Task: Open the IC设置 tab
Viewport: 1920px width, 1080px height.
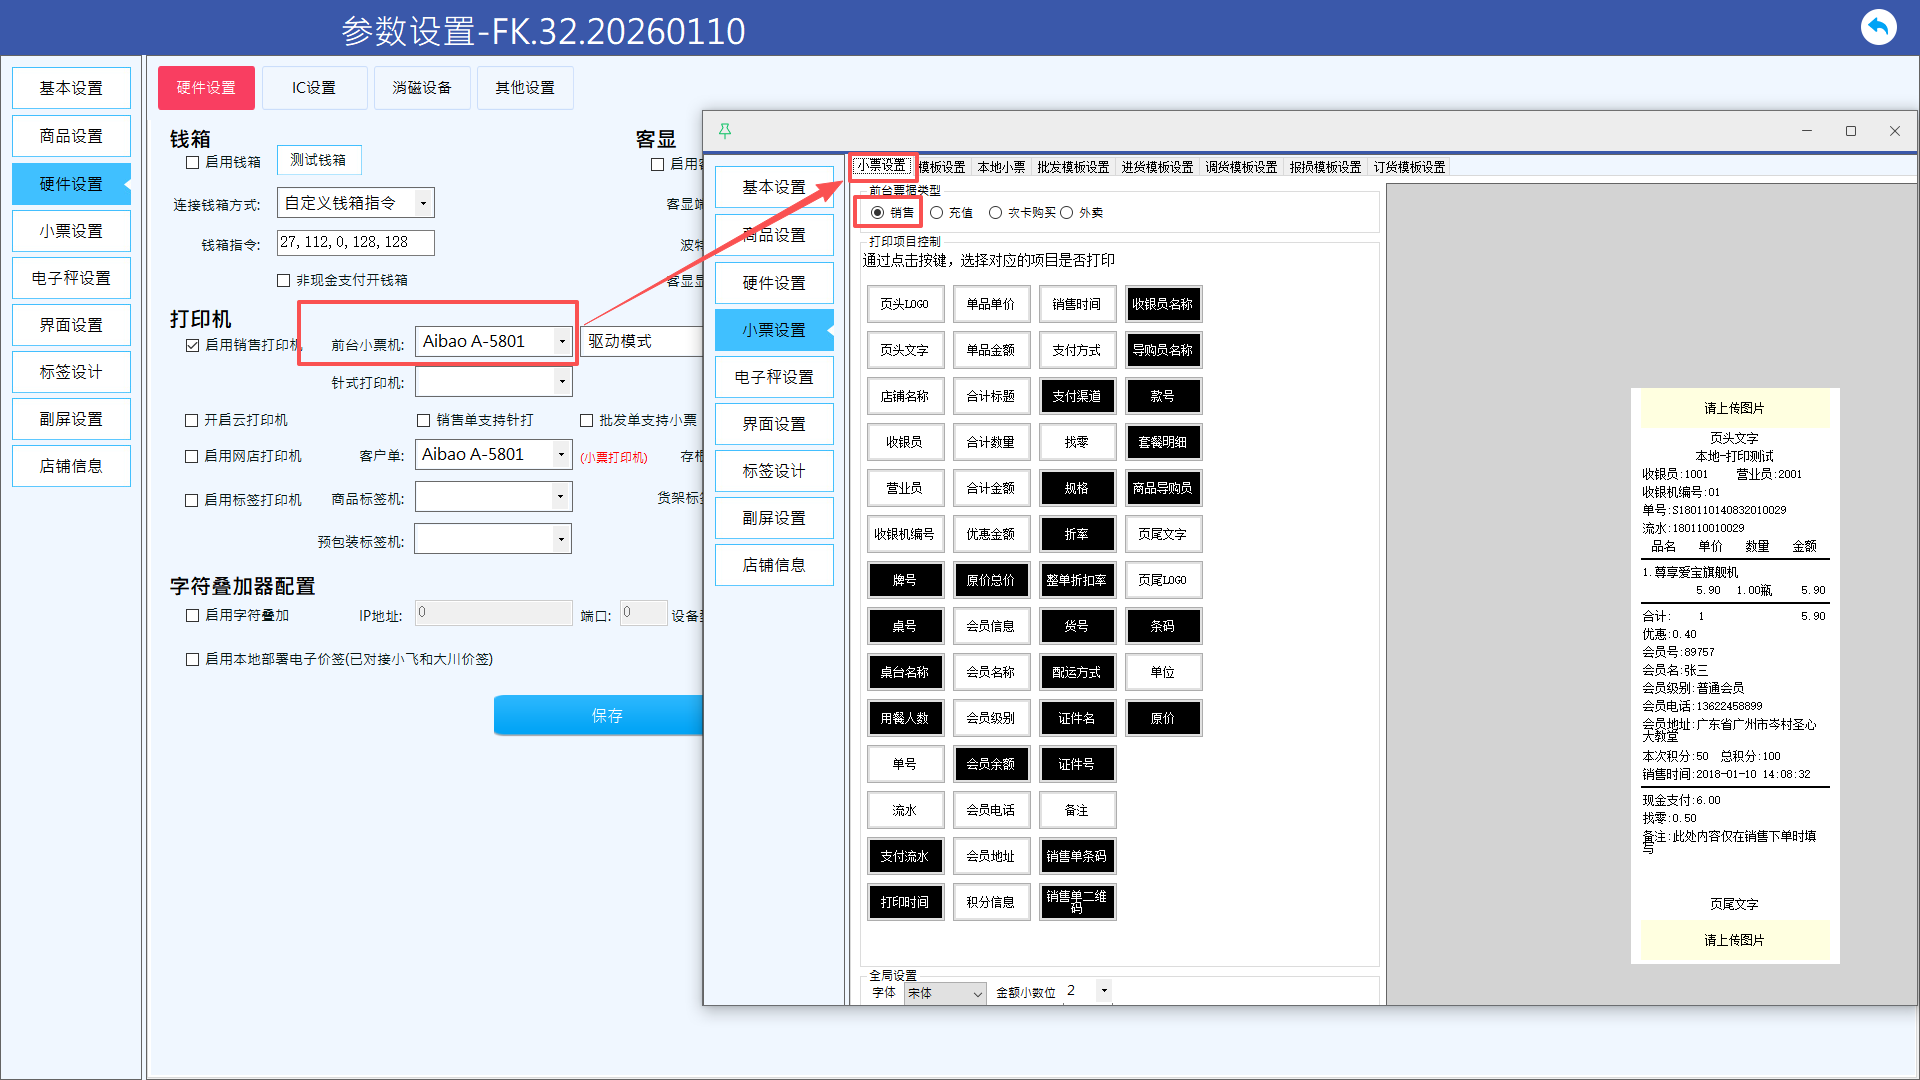Action: (x=314, y=88)
